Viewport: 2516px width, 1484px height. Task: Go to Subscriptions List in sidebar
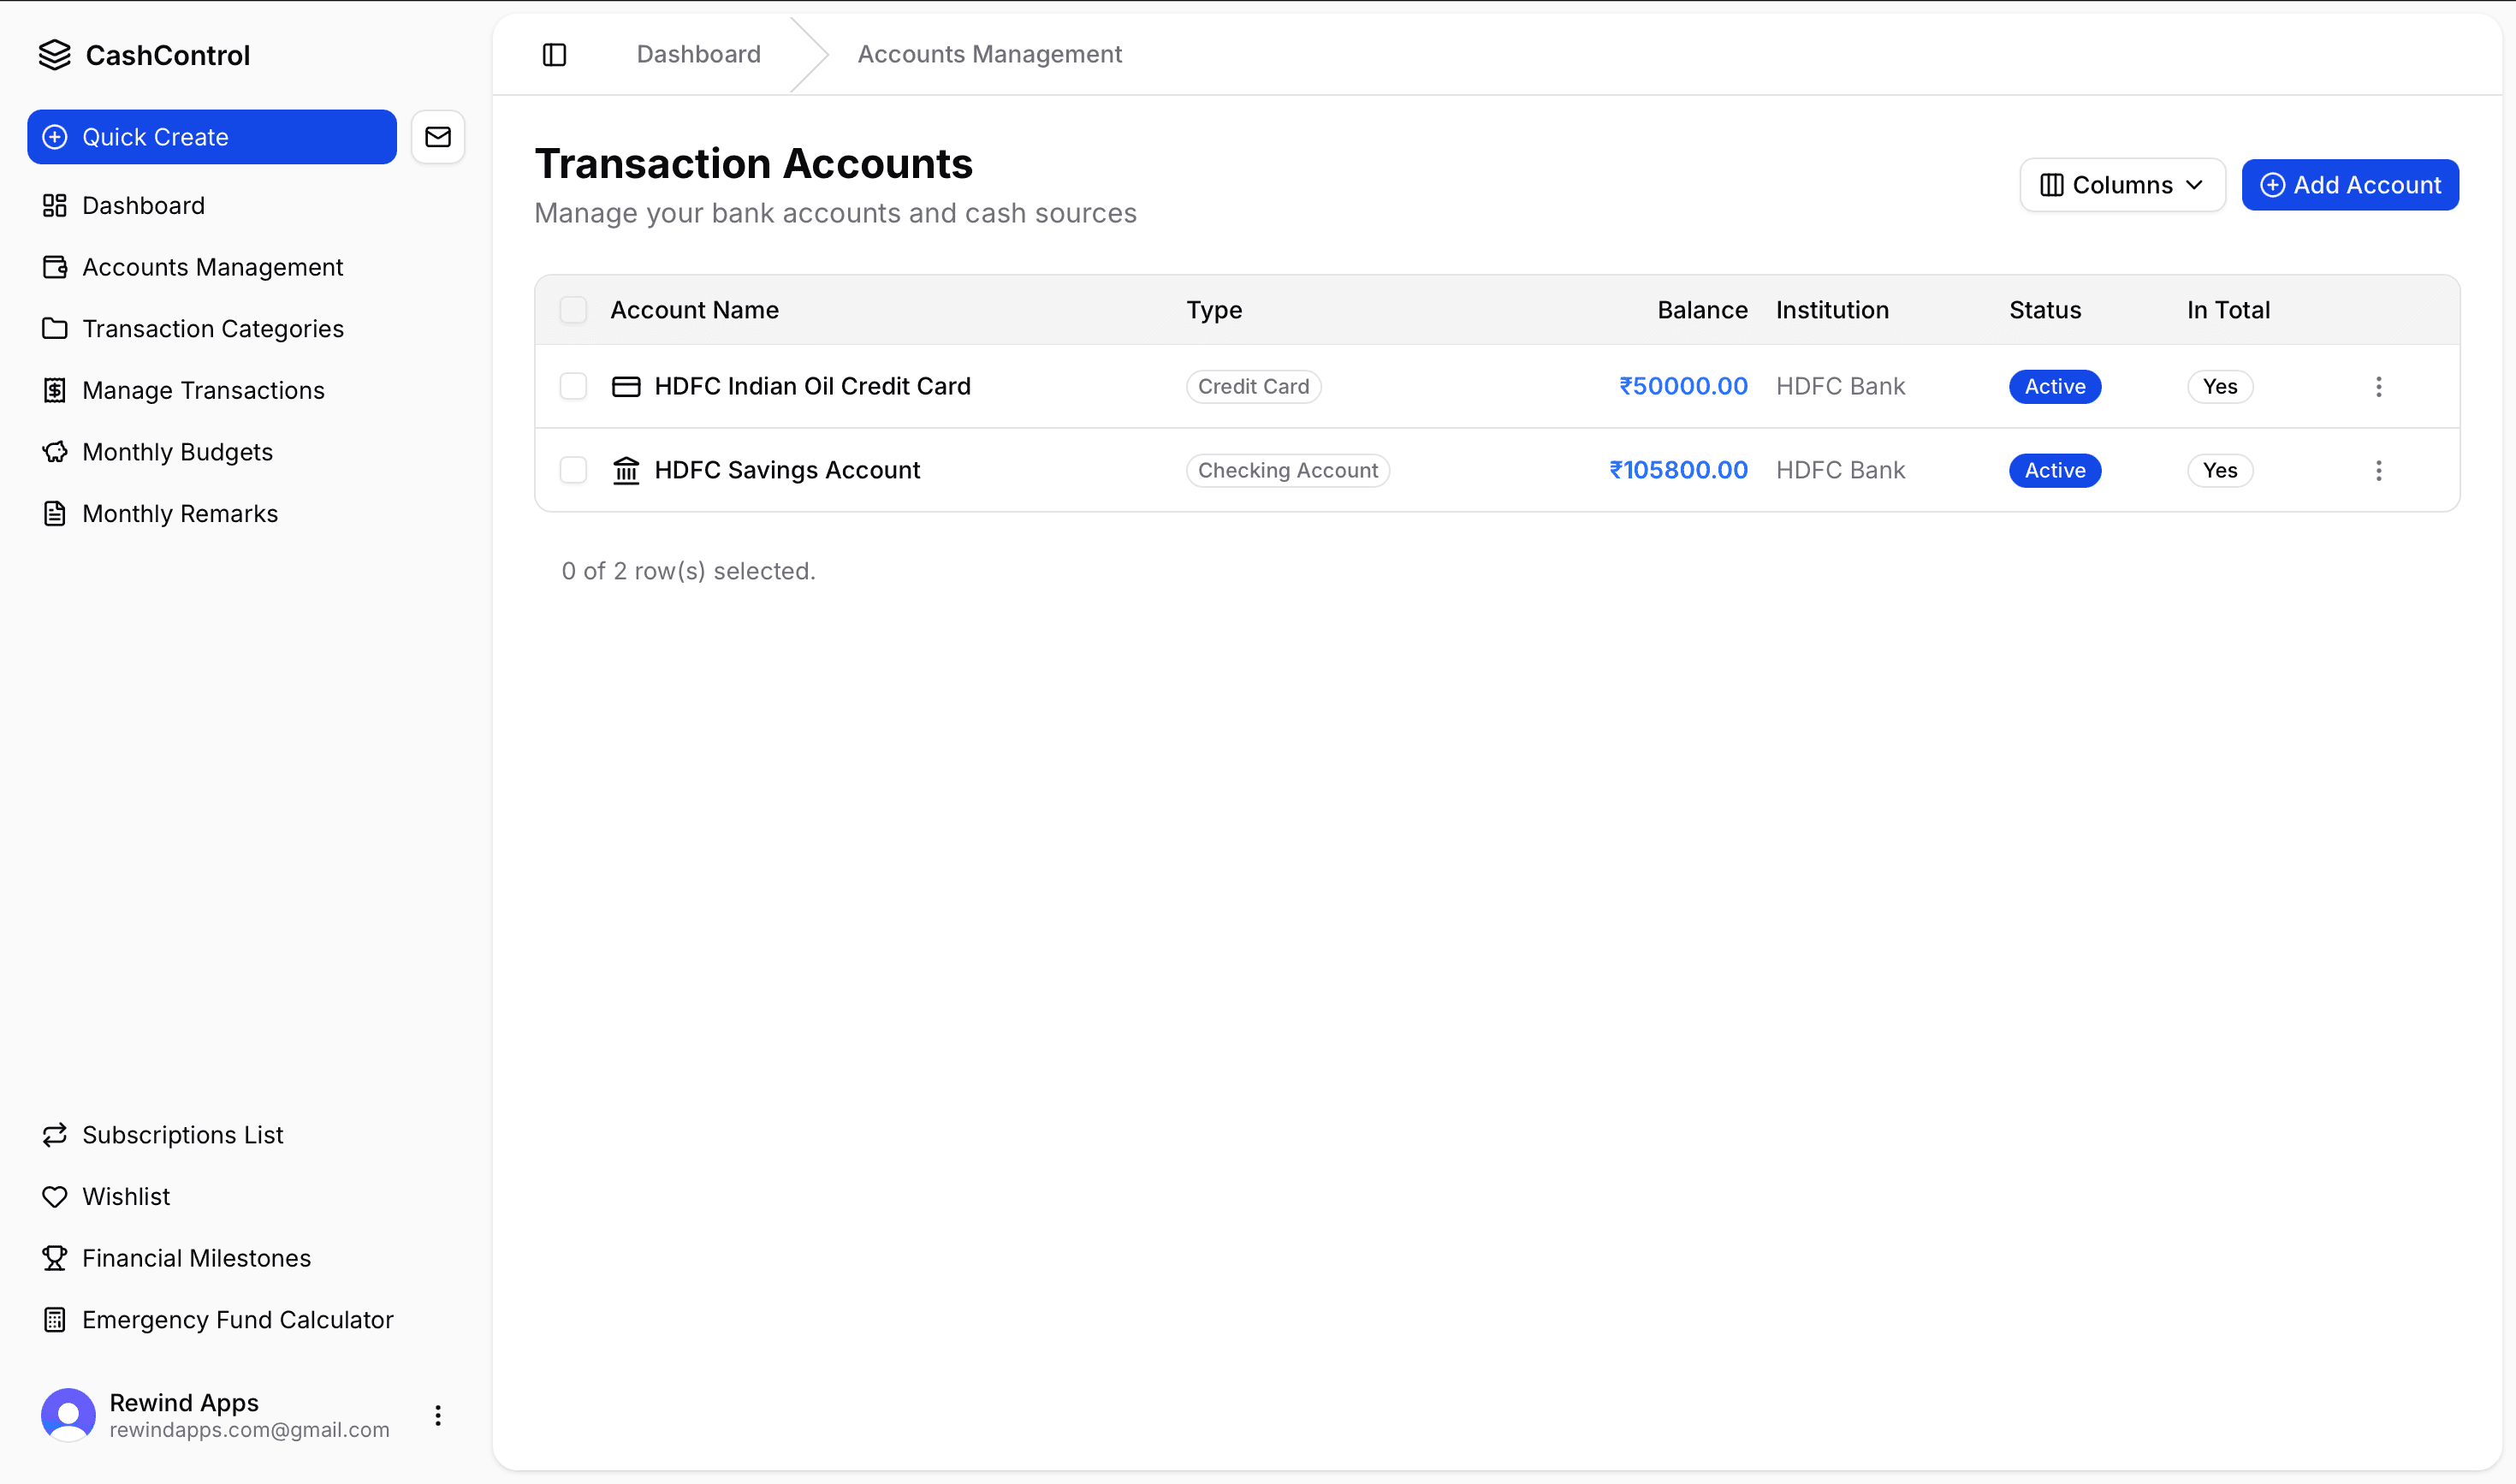click(182, 1135)
